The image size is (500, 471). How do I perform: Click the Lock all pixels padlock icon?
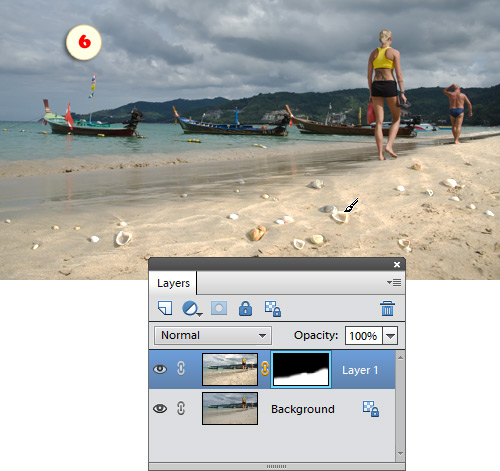coord(245,308)
